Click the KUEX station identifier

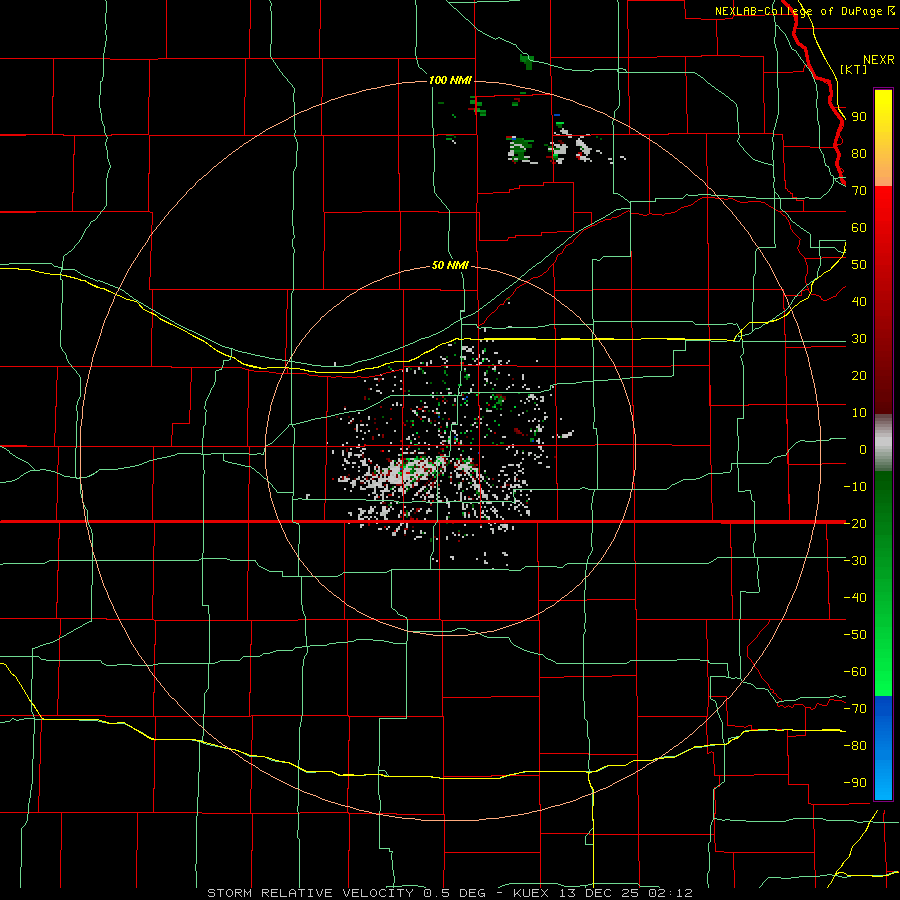coord(531,893)
